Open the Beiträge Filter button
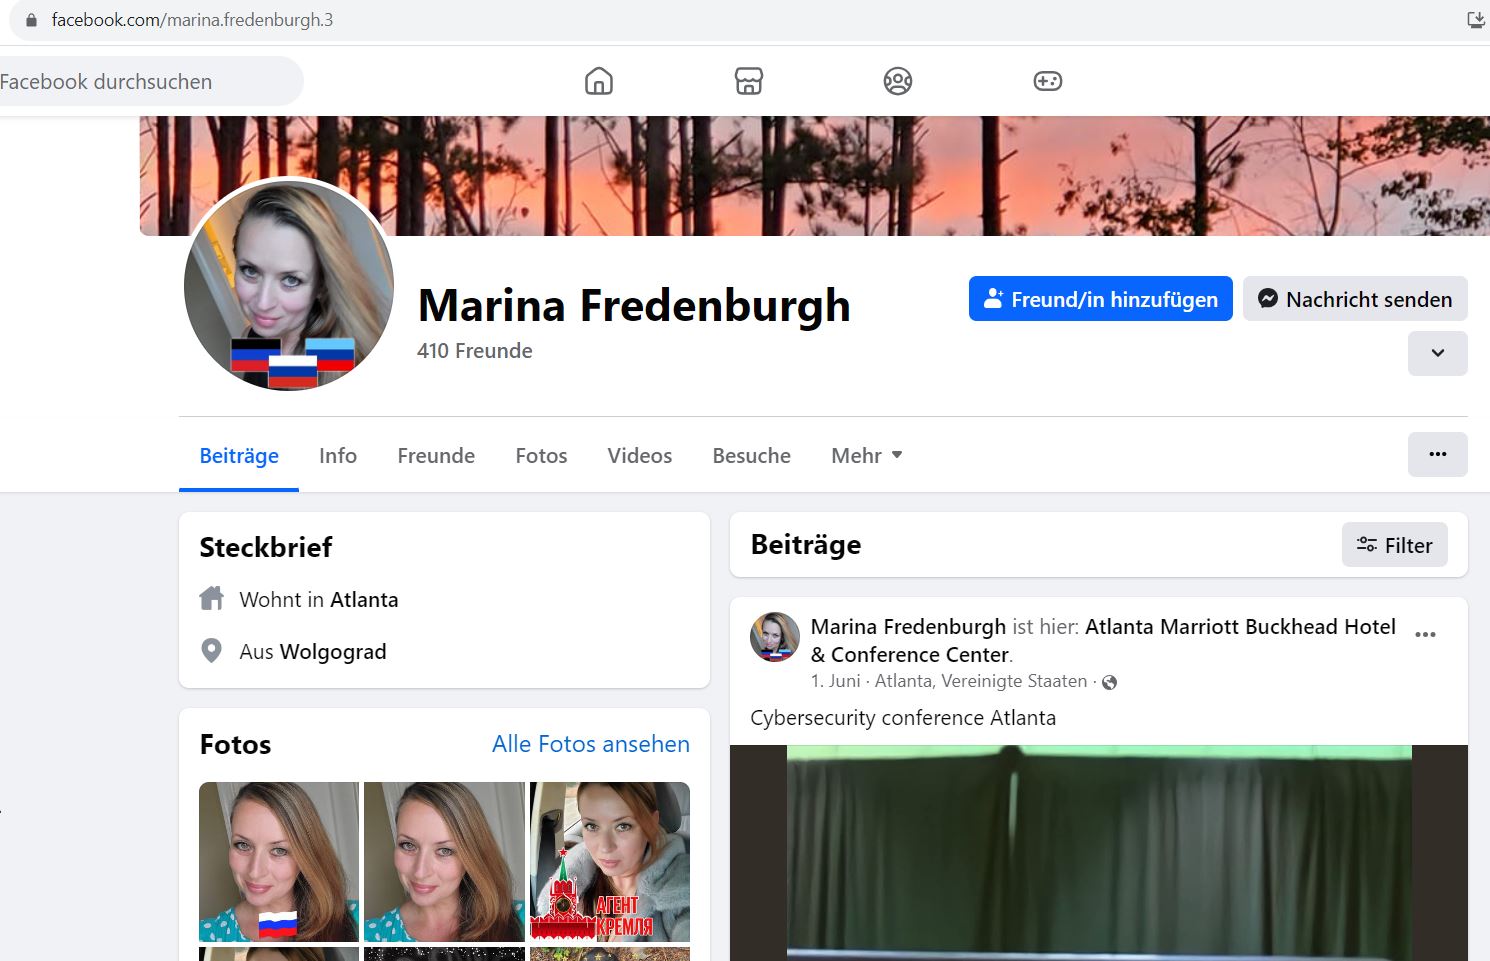Image resolution: width=1490 pixels, height=961 pixels. 1394,545
